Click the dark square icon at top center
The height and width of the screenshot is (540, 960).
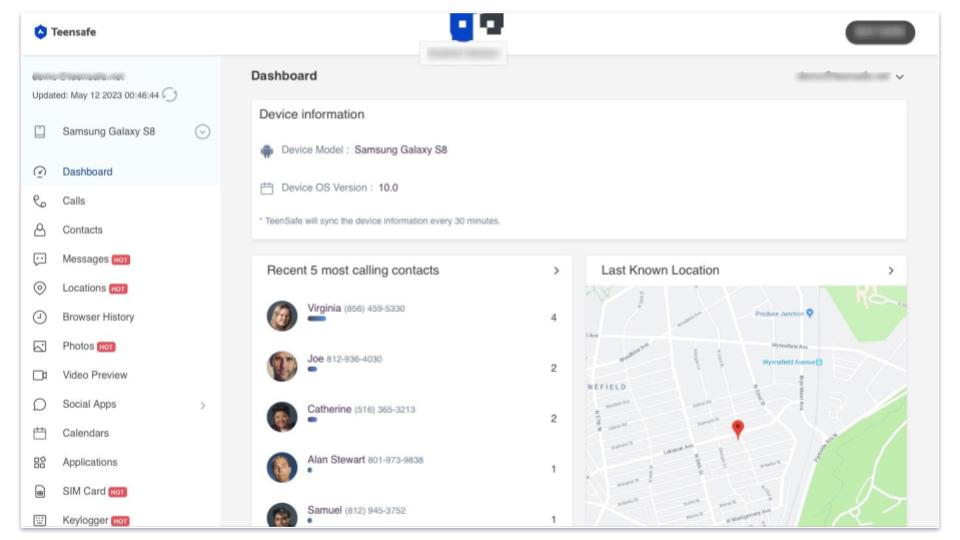pos(491,24)
